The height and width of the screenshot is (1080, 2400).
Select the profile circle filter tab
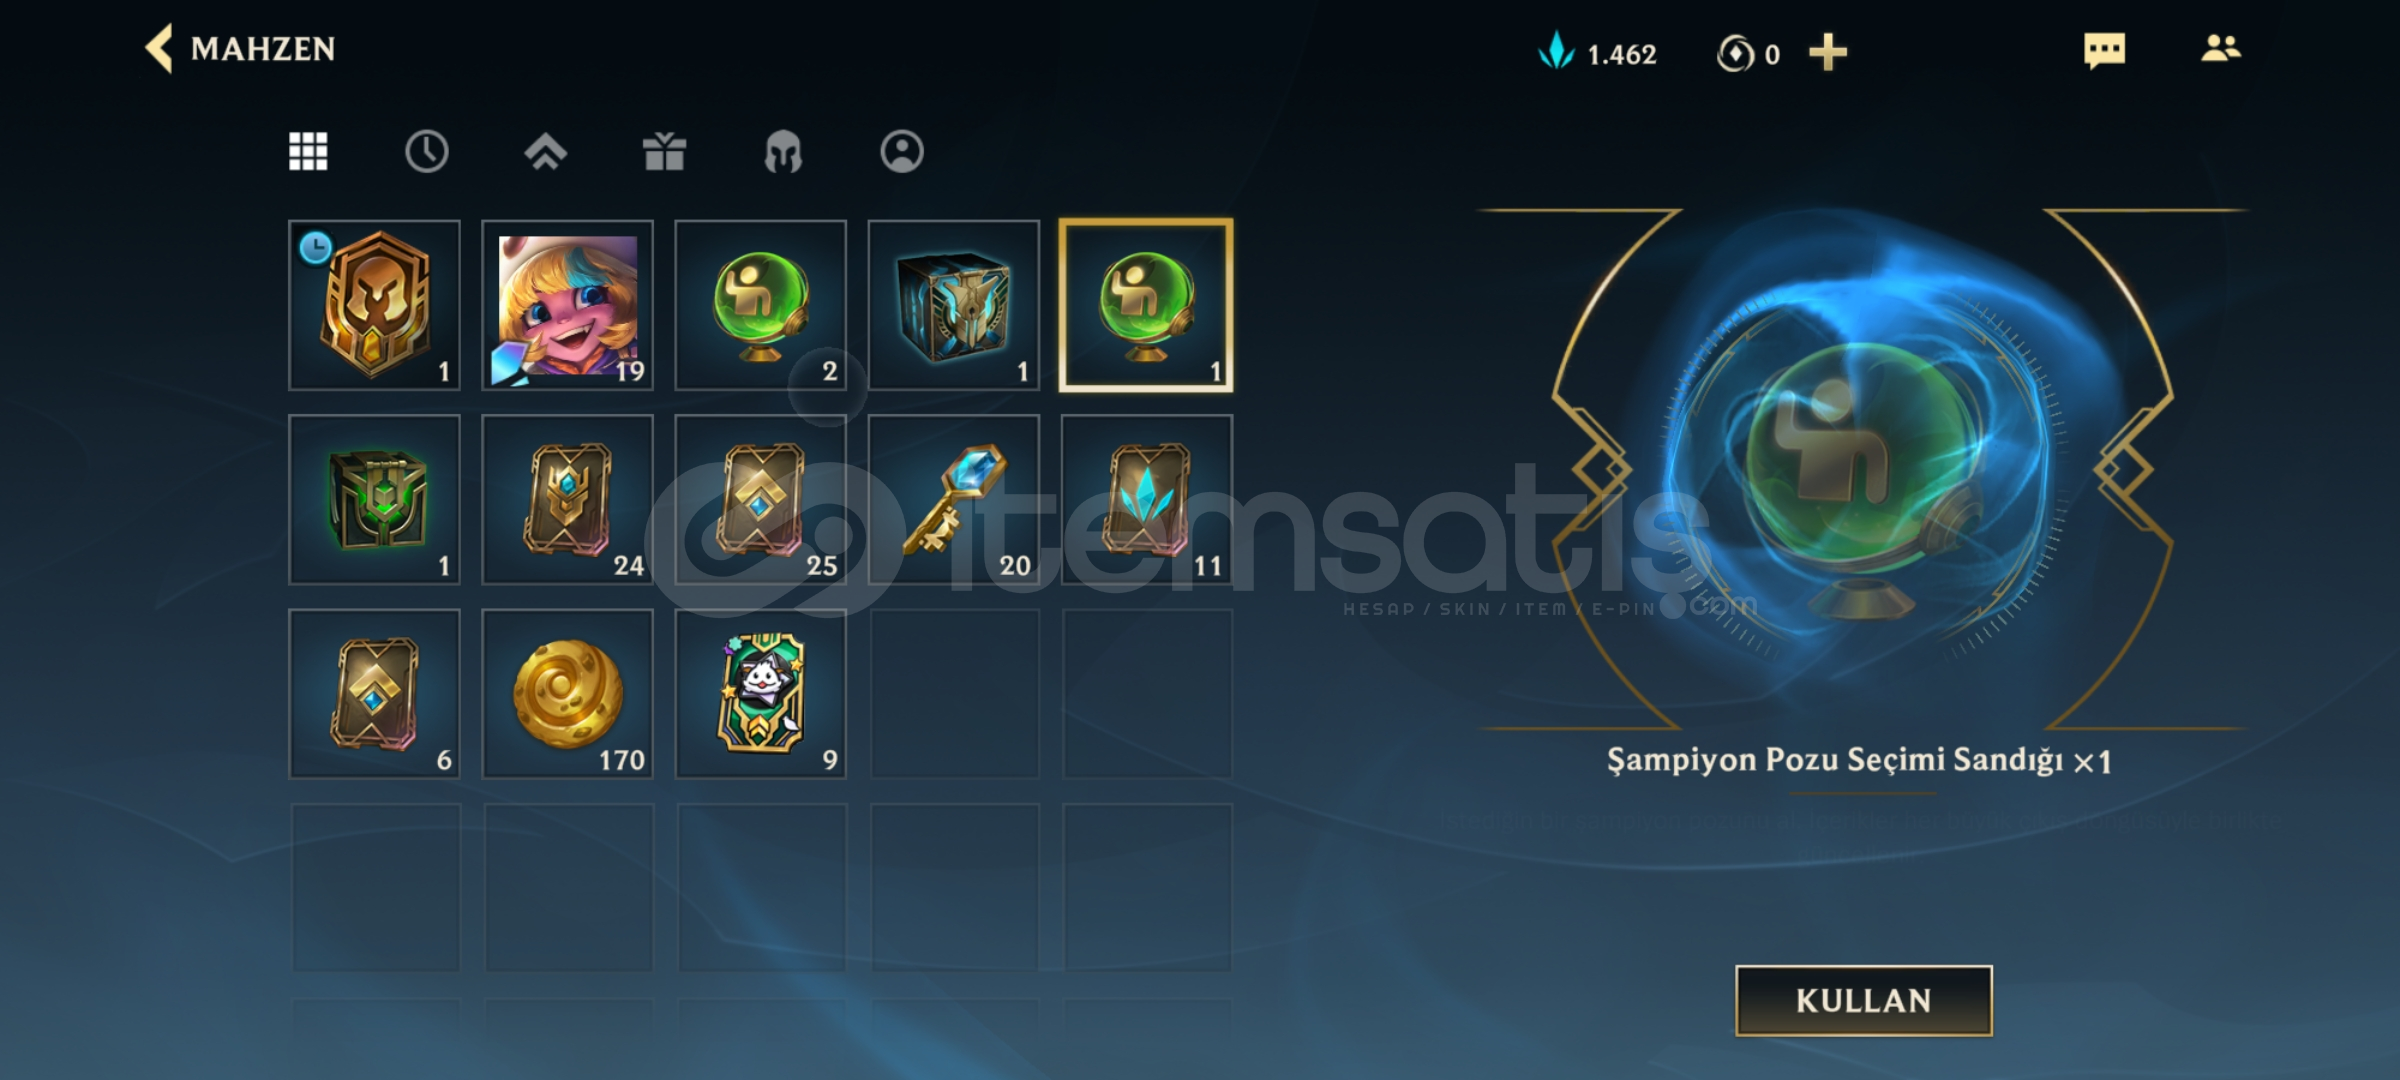[x=902, y=152]
